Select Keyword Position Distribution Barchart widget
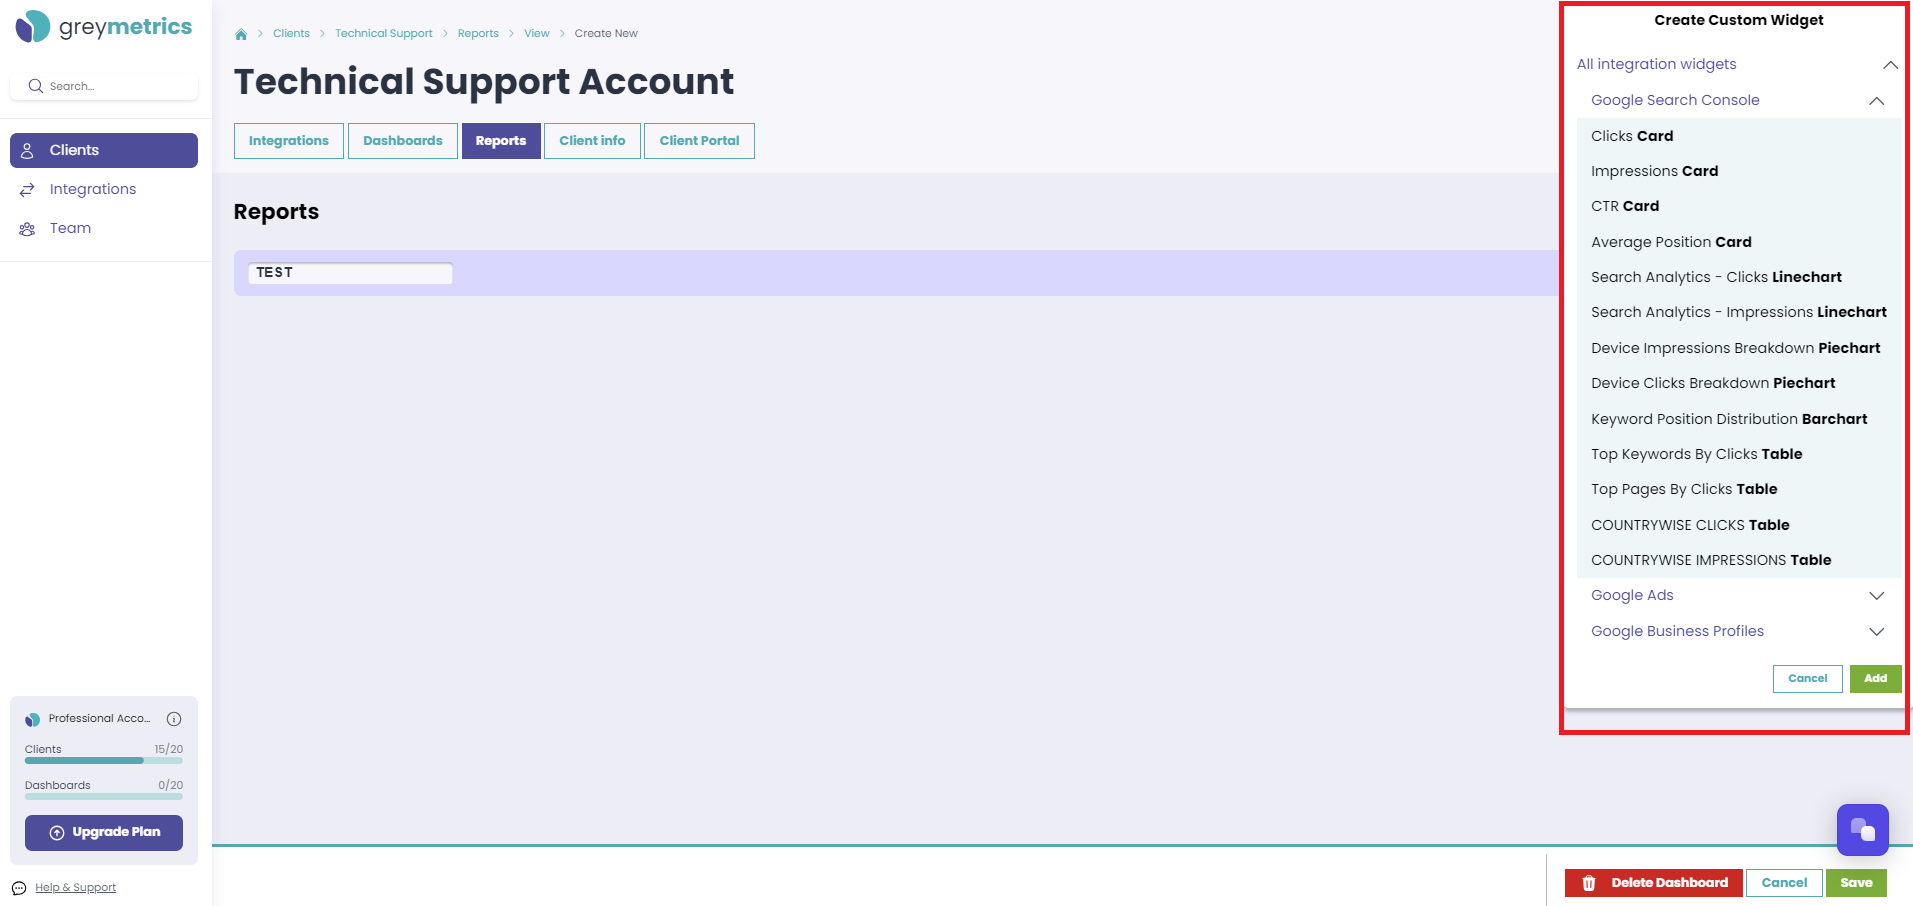 click(x=1739, y=419)
